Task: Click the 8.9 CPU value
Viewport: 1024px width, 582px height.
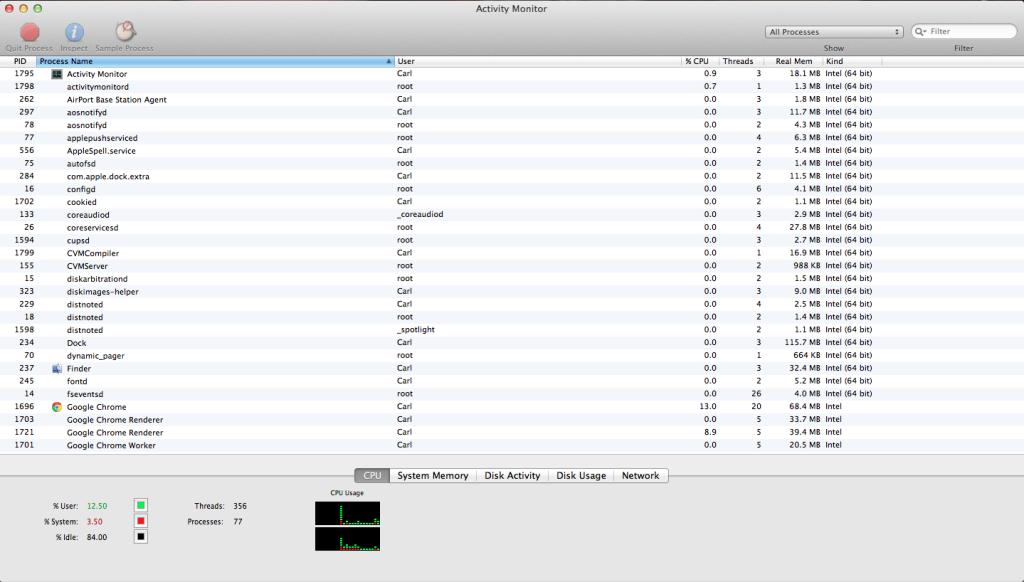Action: [710, 432]
